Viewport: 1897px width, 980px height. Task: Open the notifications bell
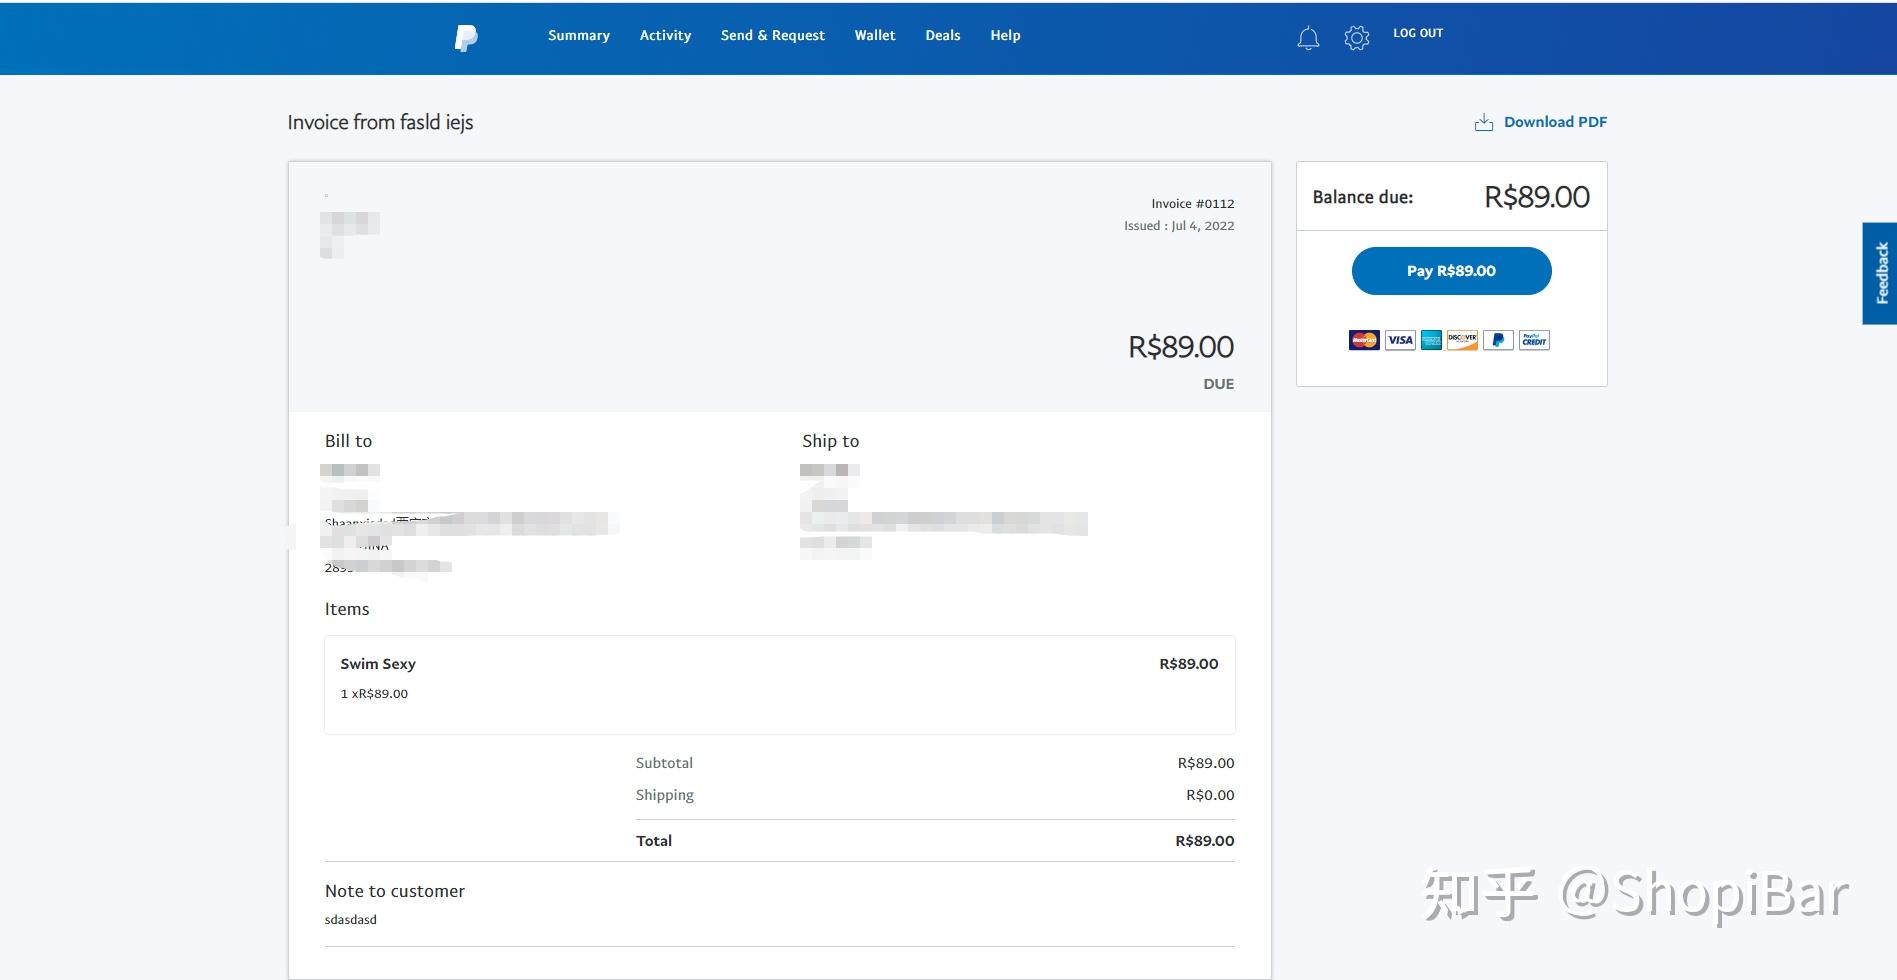[1307, 37]
